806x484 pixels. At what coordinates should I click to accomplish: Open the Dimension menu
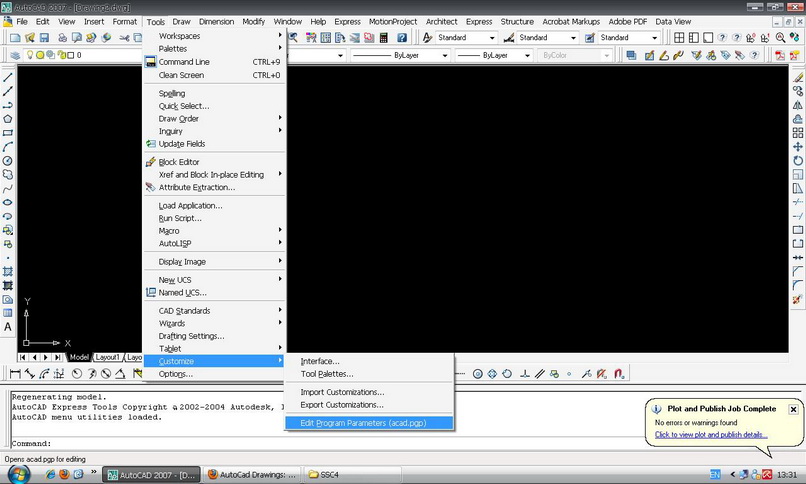tap(216, 22)
